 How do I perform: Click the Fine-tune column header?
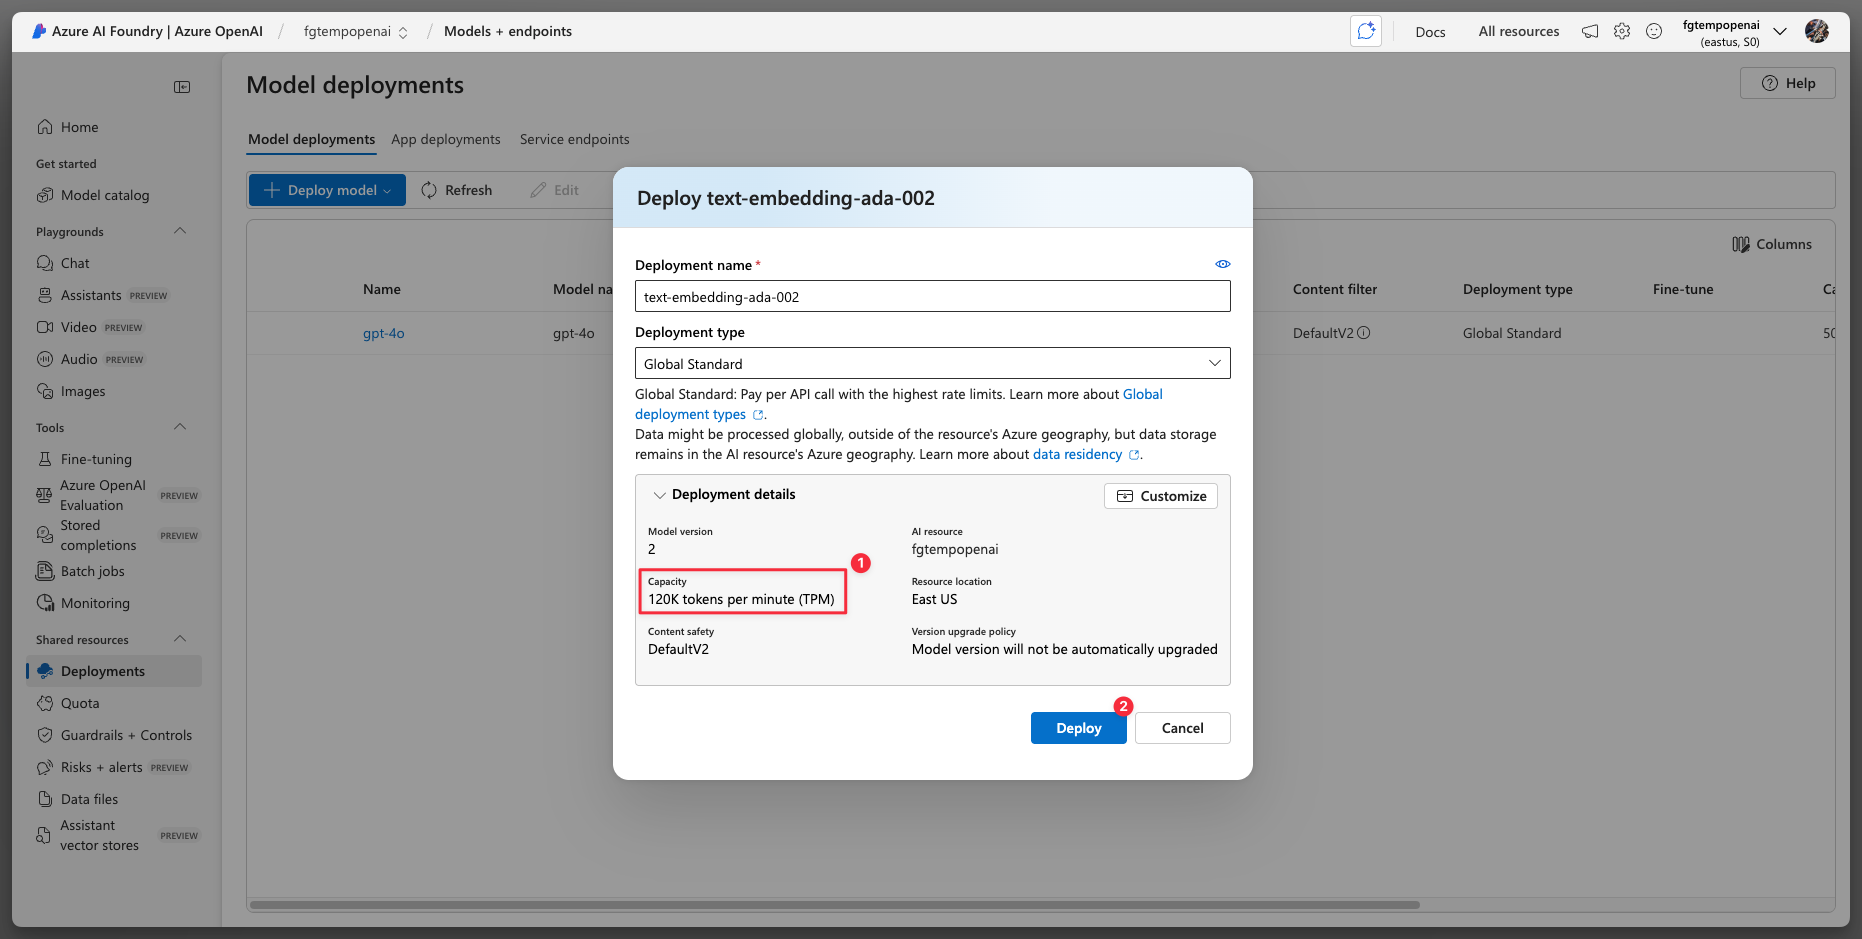[x=1683, y=289]
